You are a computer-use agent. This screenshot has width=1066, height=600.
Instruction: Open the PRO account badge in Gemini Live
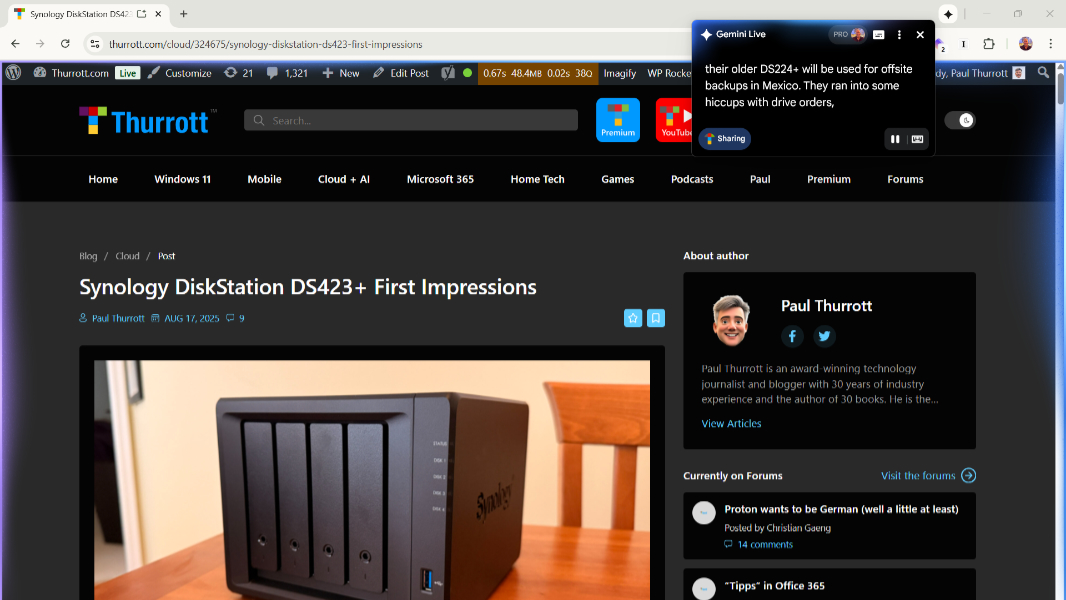tap(848, 34)
